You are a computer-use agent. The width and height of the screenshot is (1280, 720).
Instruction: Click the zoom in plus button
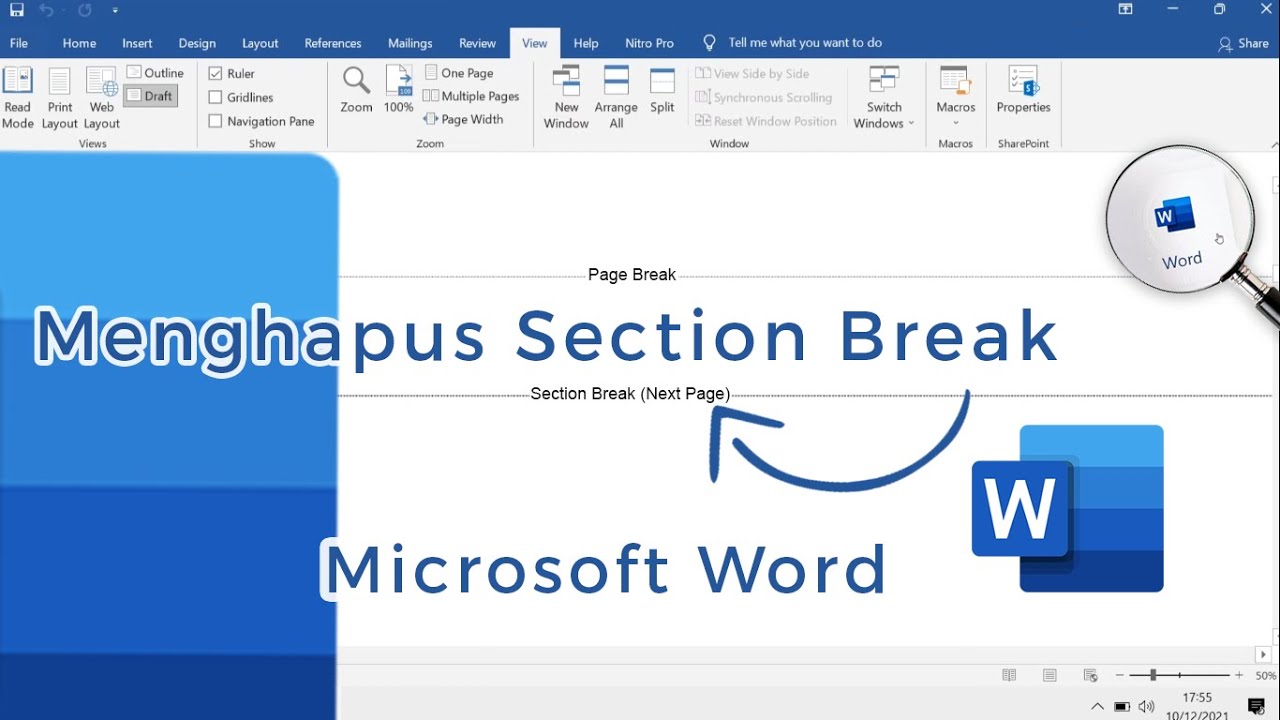coord(1239,675)
